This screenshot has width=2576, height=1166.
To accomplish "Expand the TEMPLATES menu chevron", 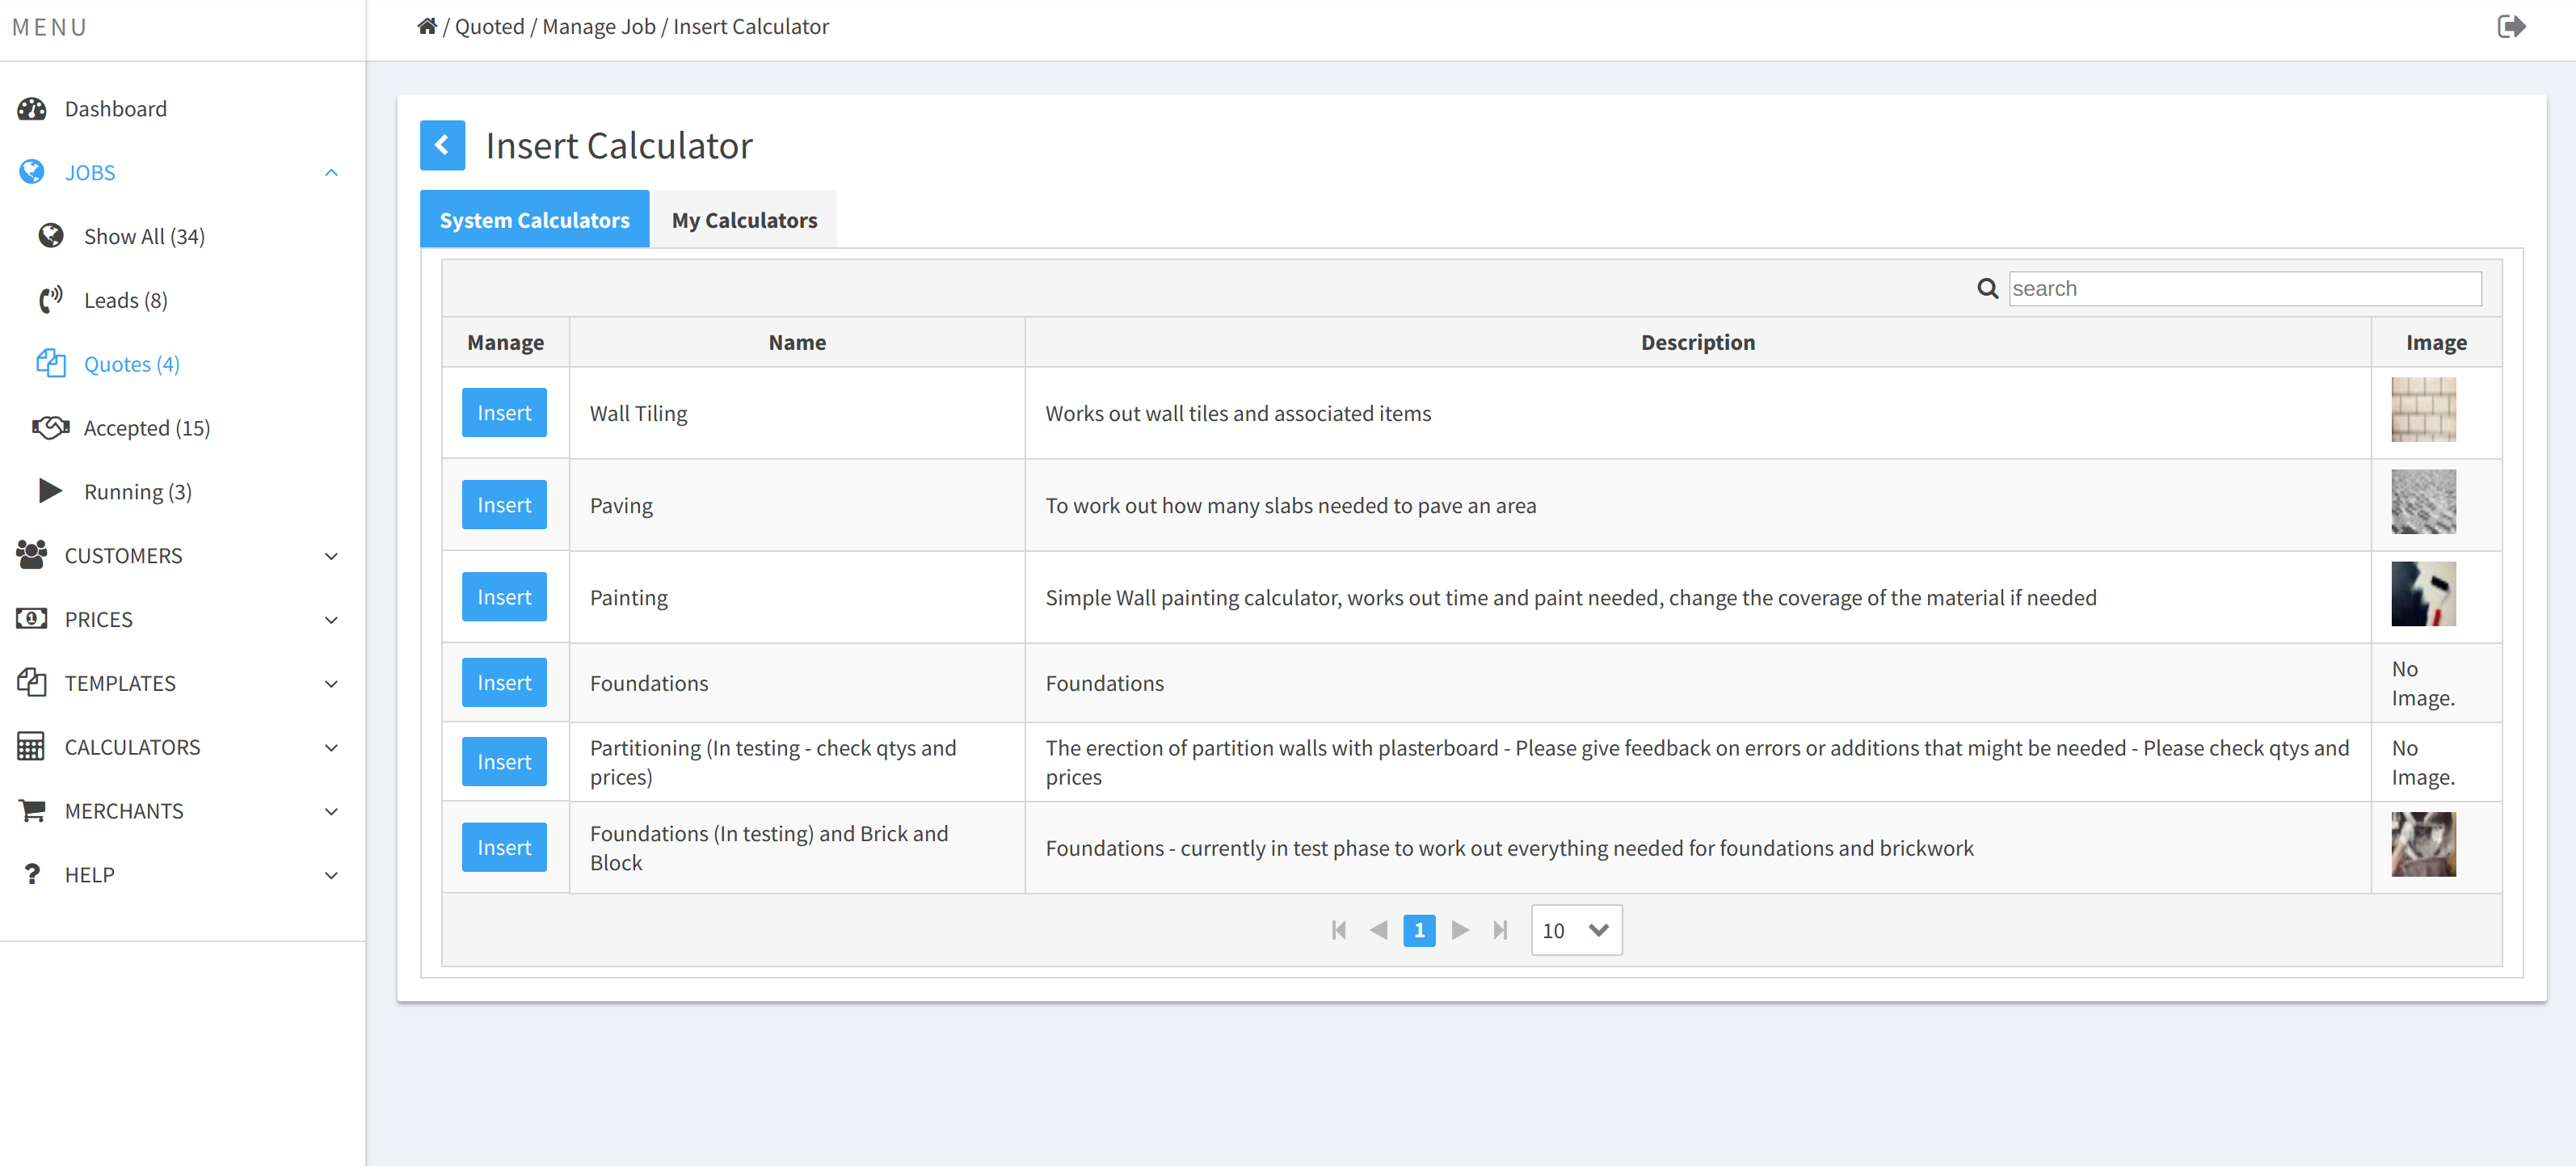I will tap(332, 685).
